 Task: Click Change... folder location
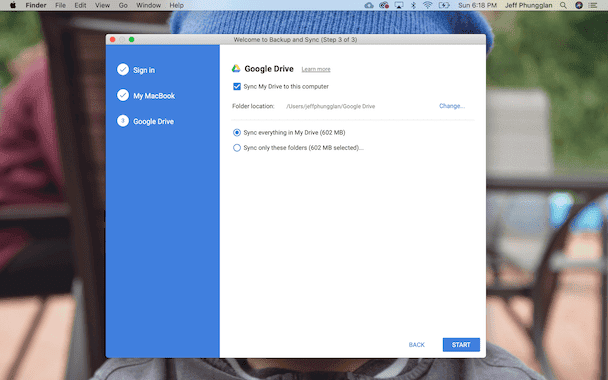452,106
